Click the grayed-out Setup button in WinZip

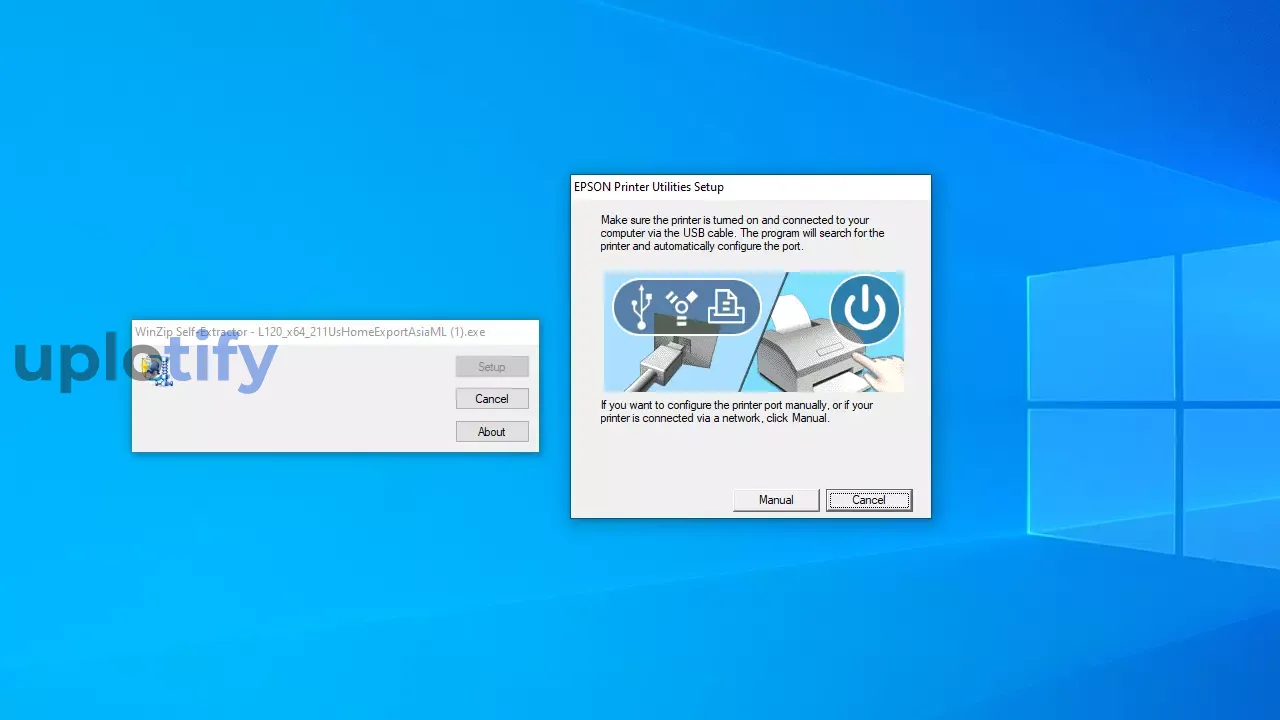(x=492, y=367)
